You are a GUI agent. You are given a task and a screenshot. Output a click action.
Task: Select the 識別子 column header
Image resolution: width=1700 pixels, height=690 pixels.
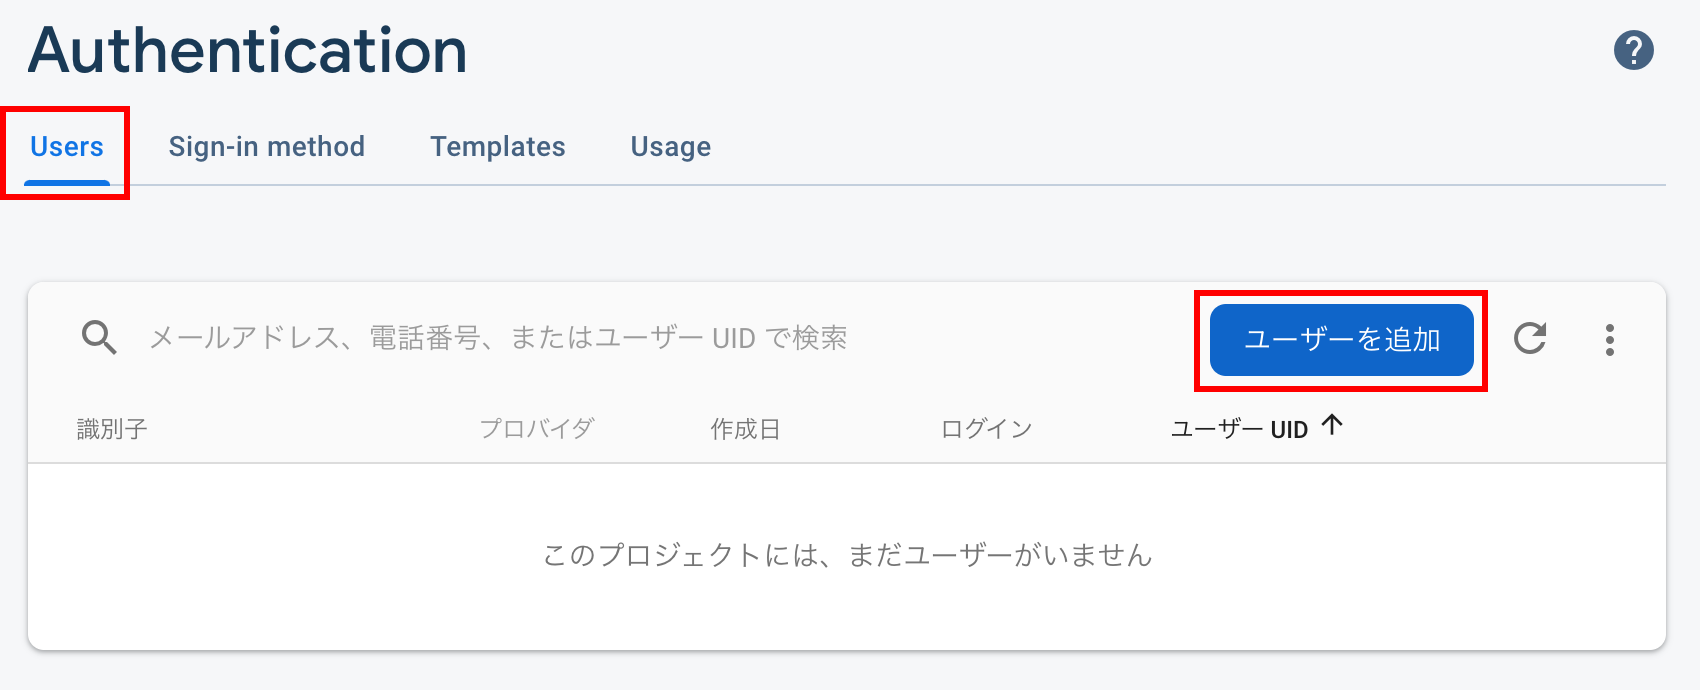click(112, 429)
